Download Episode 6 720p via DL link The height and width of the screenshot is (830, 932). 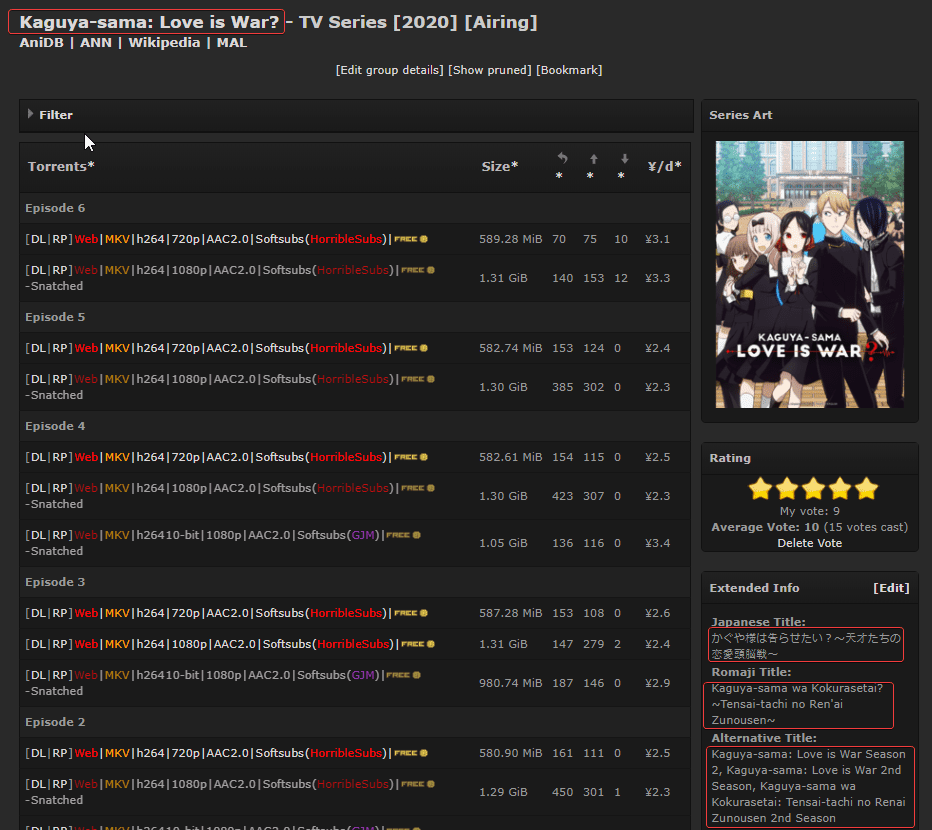38,239
